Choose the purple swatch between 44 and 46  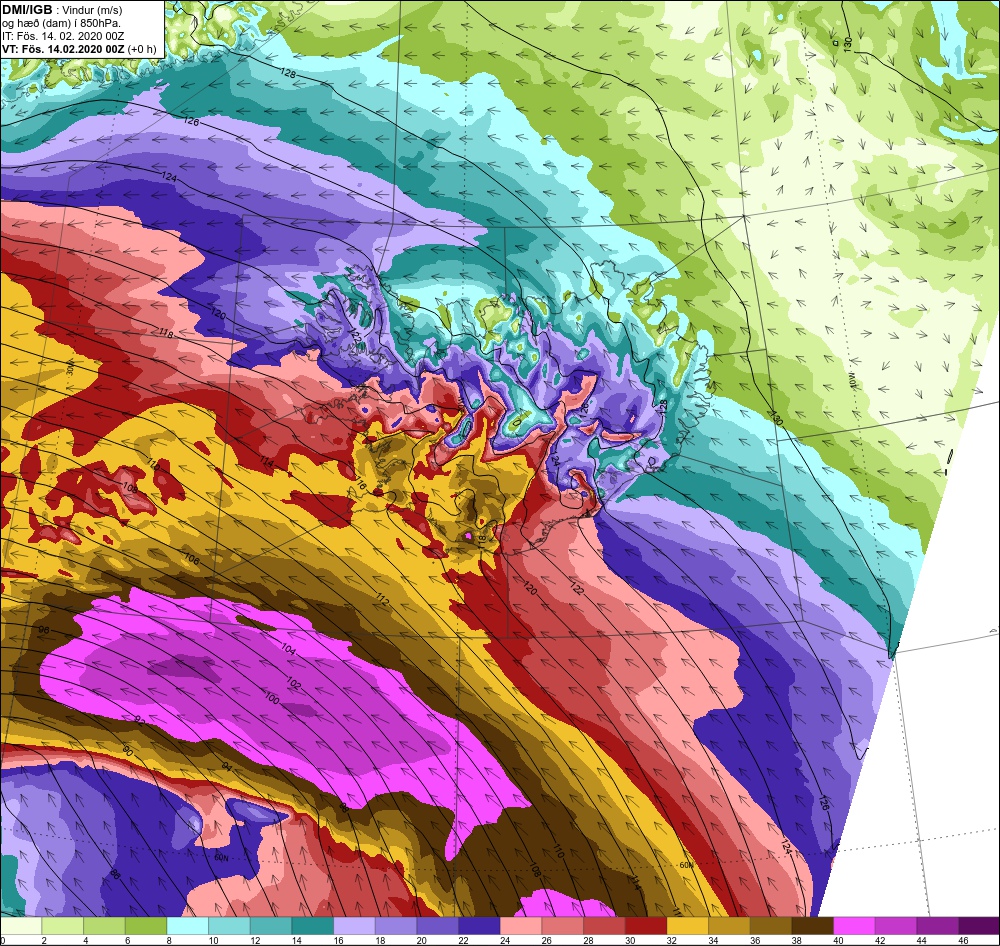click(x=938, y=926)
